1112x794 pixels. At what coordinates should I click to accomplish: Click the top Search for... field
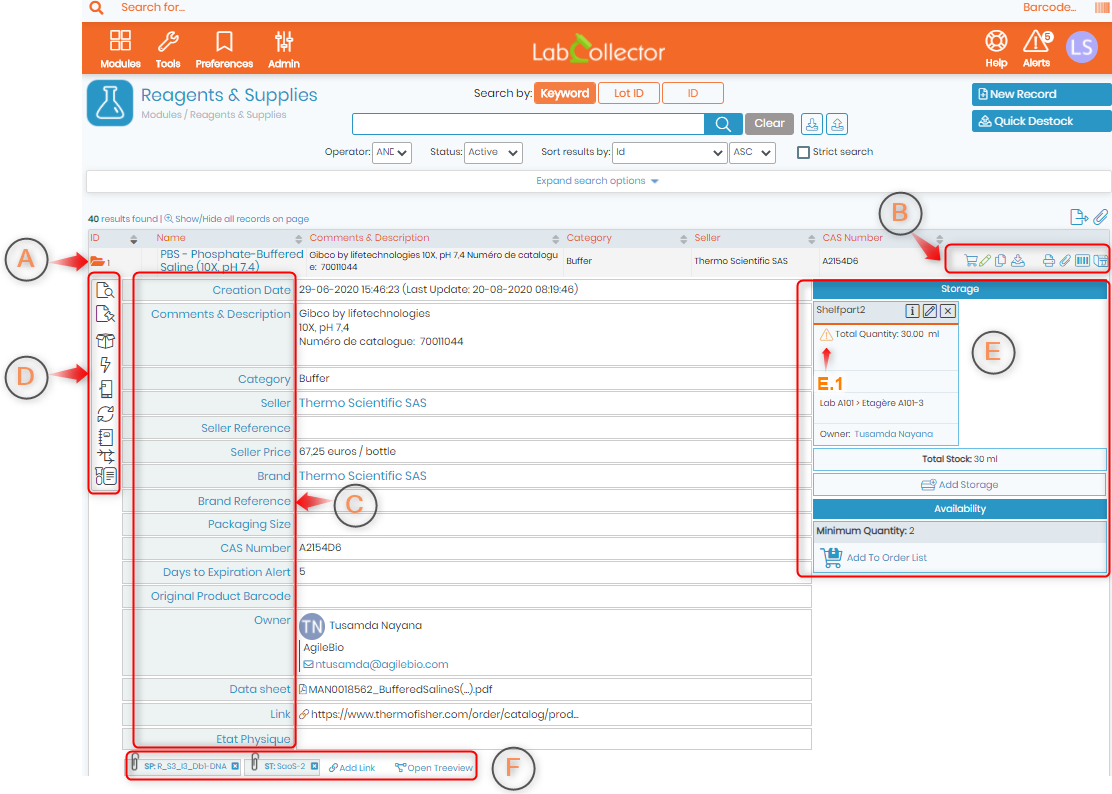(x=152, y=8)
